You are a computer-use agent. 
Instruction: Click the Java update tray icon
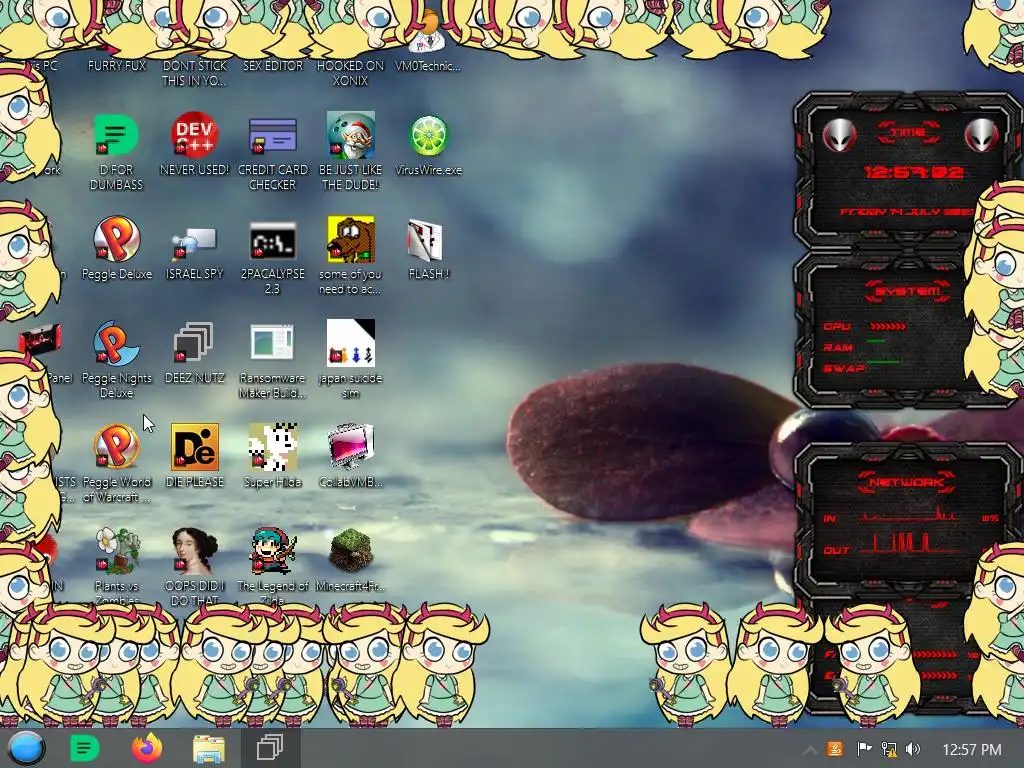835,749
